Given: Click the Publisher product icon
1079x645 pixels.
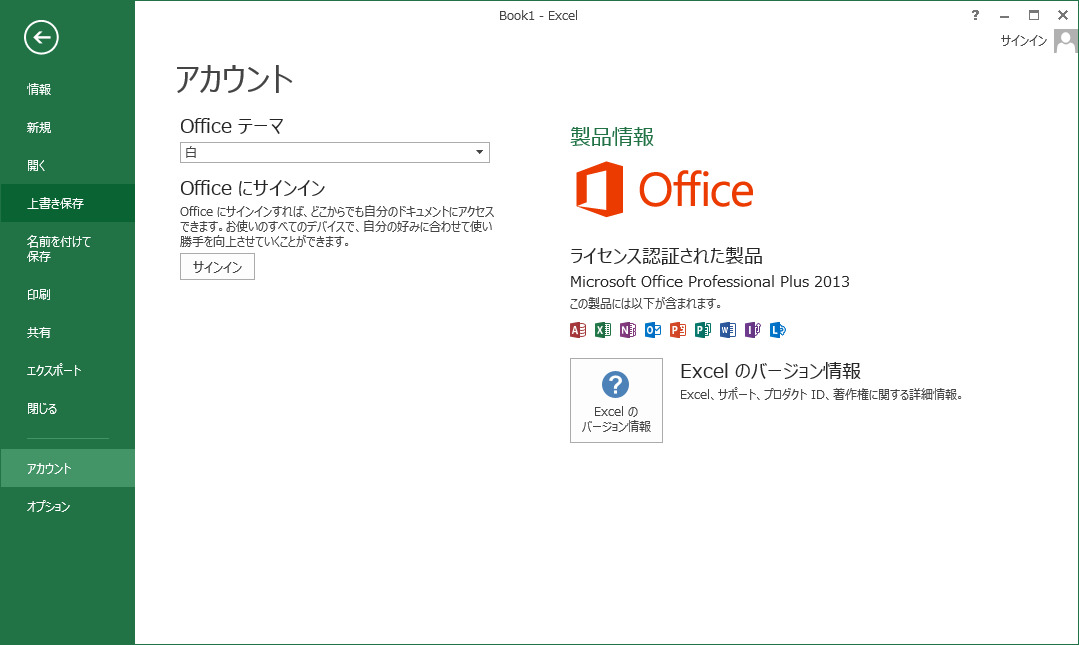Looking at the screenshot, I should (x=703, y=330).
